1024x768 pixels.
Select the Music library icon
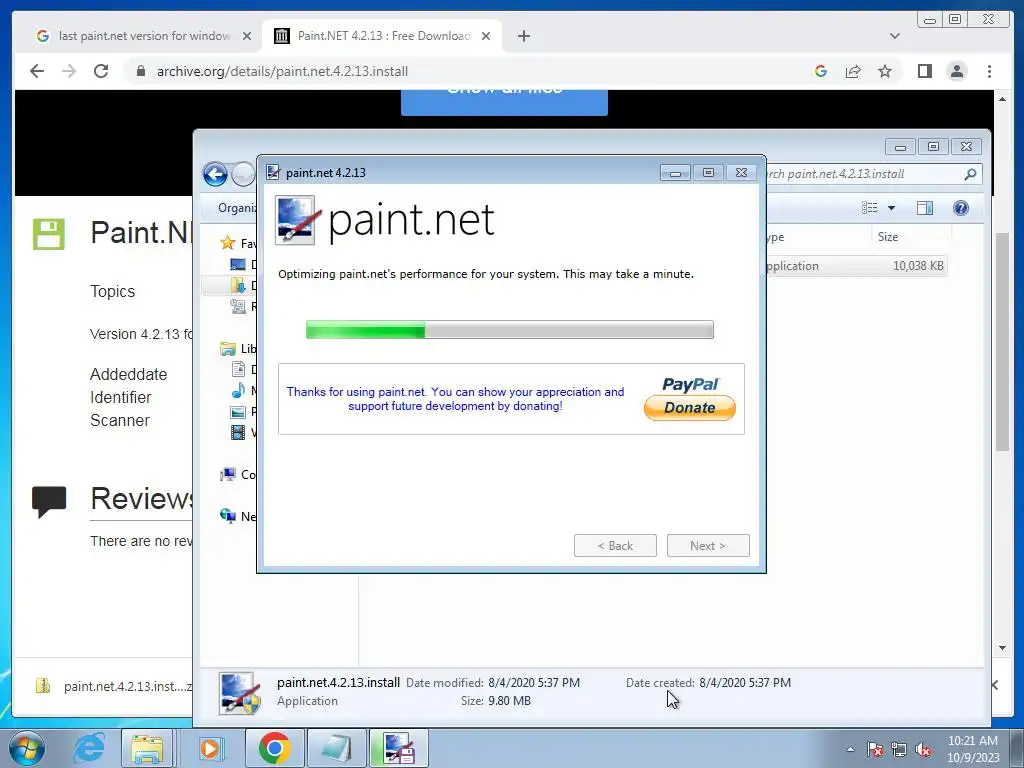pos(238,391)
